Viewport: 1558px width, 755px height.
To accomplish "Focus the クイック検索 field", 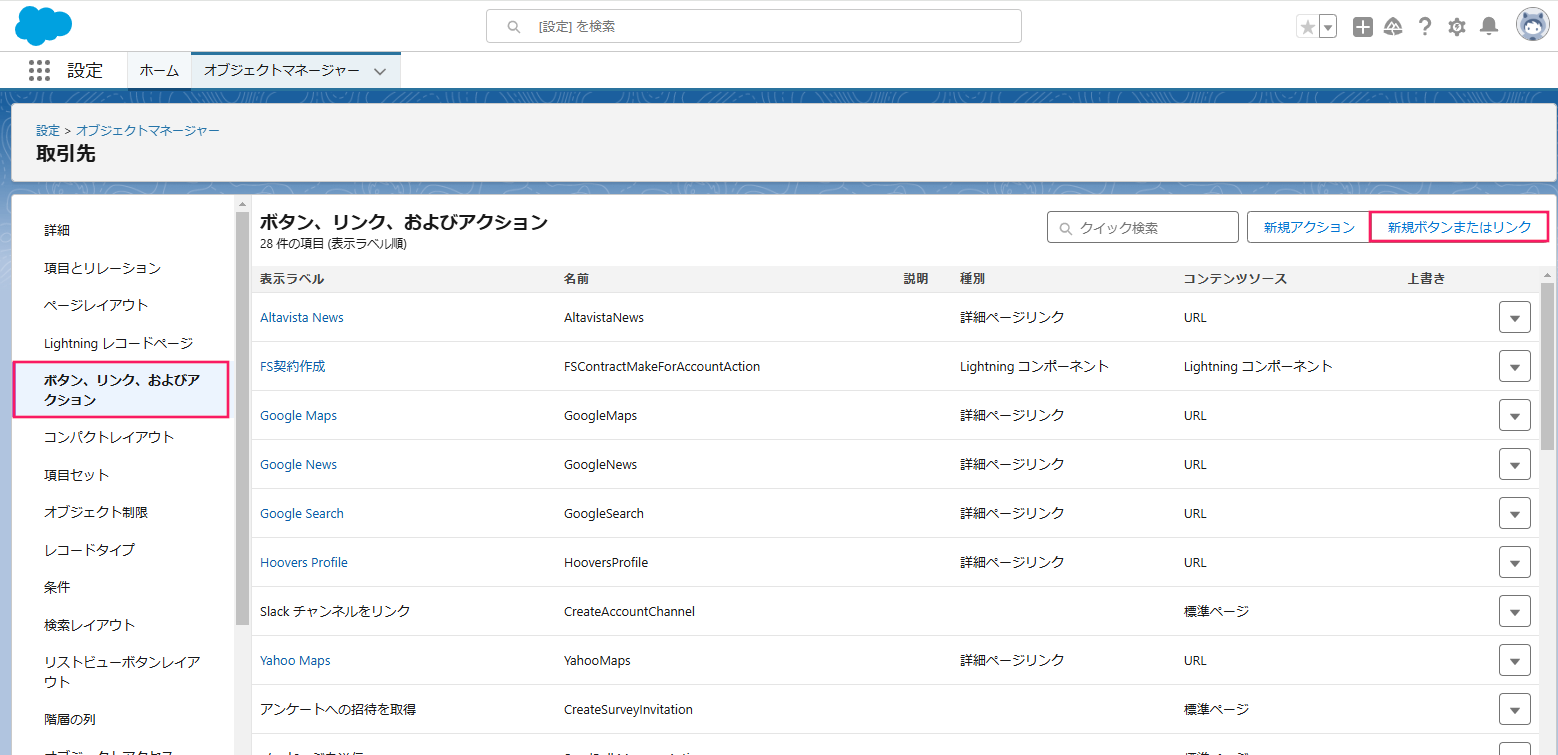I will [1143, 227].
